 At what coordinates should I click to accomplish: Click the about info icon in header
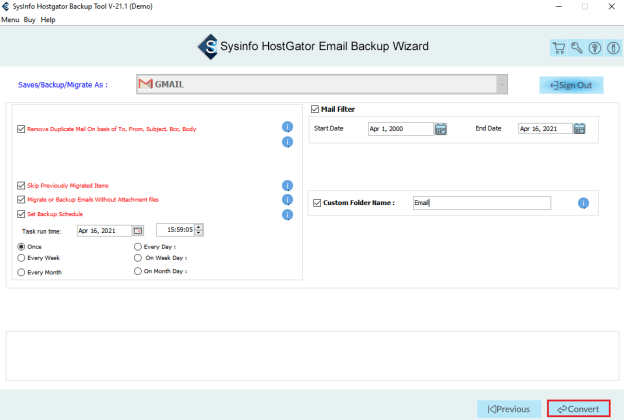coord(613,48)
